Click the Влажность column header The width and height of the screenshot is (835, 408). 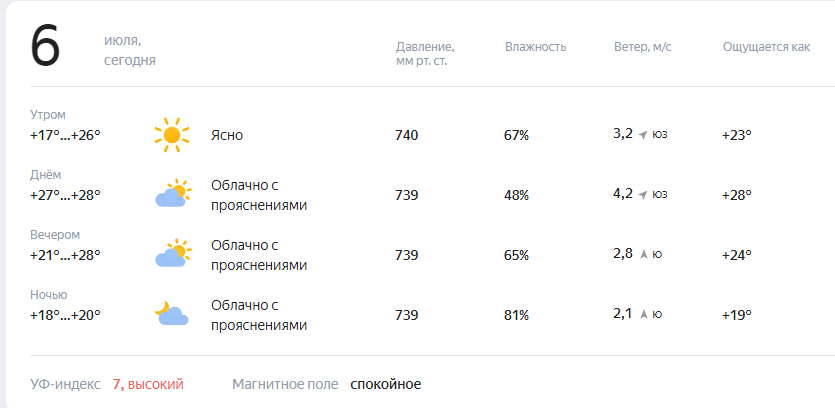point(535,47)
